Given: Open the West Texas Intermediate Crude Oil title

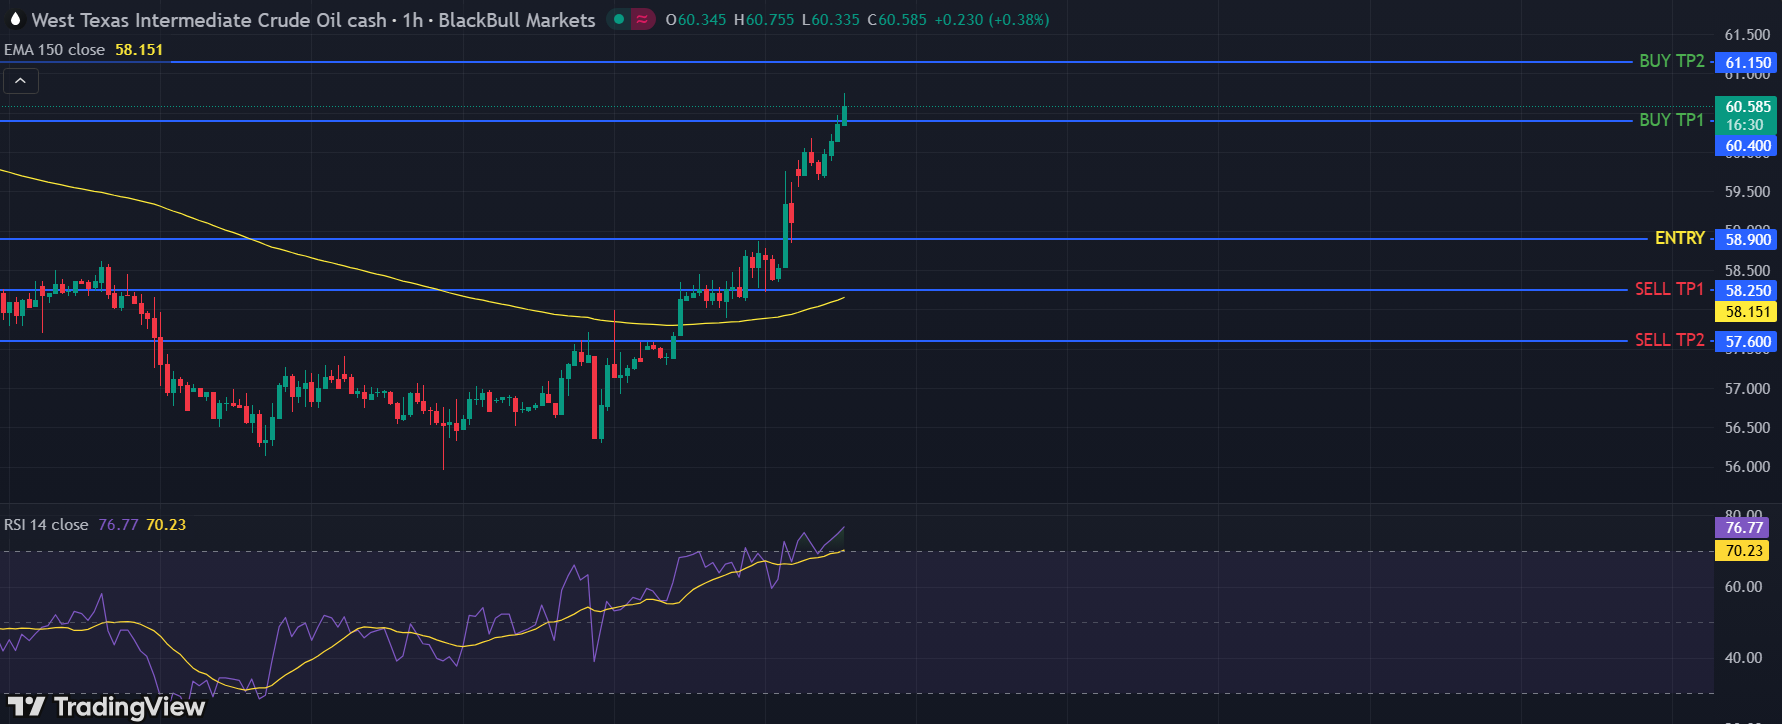Looking at the screenshot, I should pos(208,20).
